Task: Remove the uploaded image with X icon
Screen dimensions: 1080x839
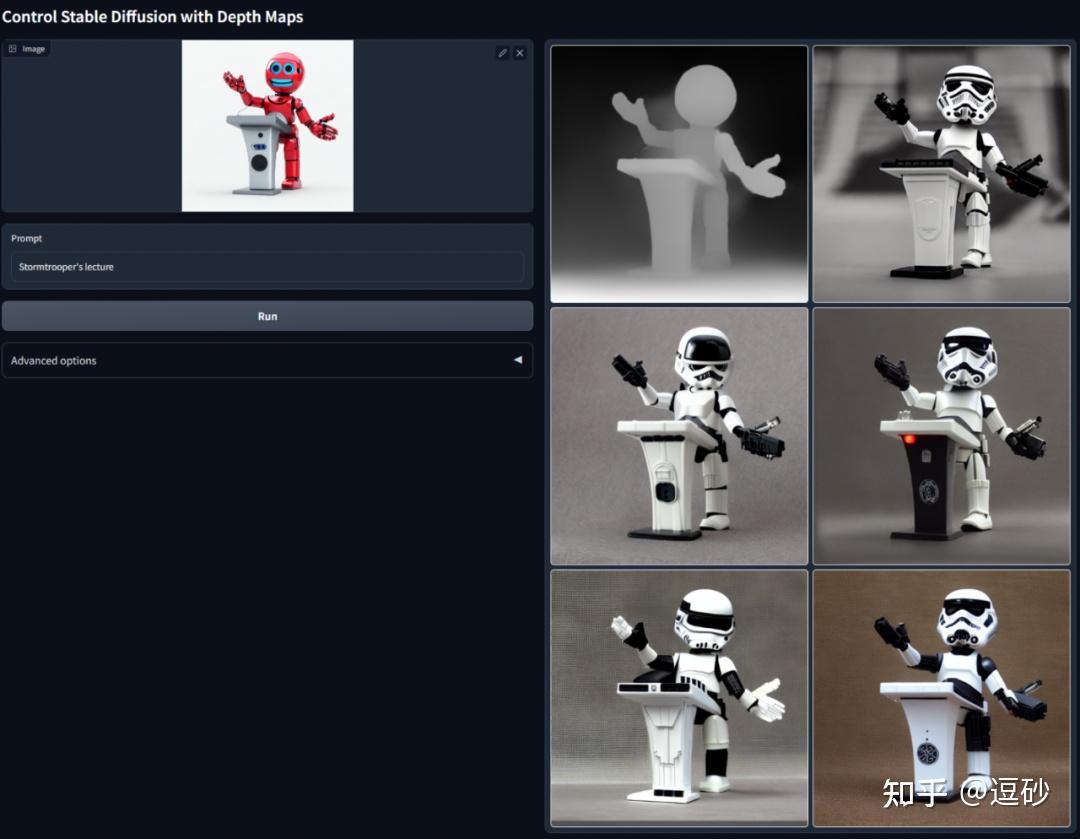Action: [x=520, y=53]
